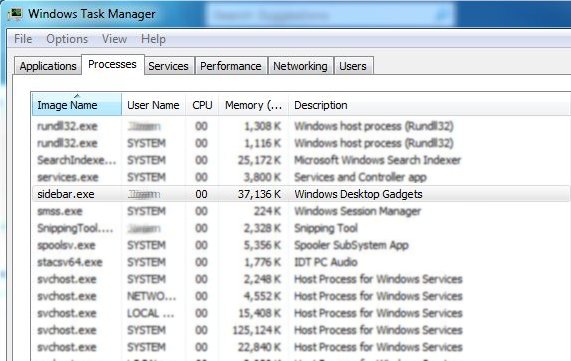Click the IDT PC Audio description
The image size is (571, 361).
326,262
